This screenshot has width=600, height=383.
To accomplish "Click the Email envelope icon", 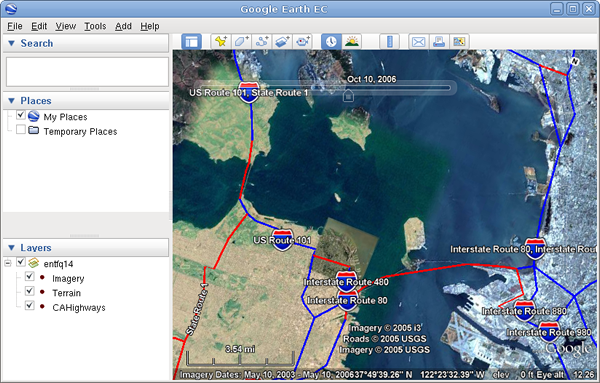I will pyautogui.click(x=419, y=41).
